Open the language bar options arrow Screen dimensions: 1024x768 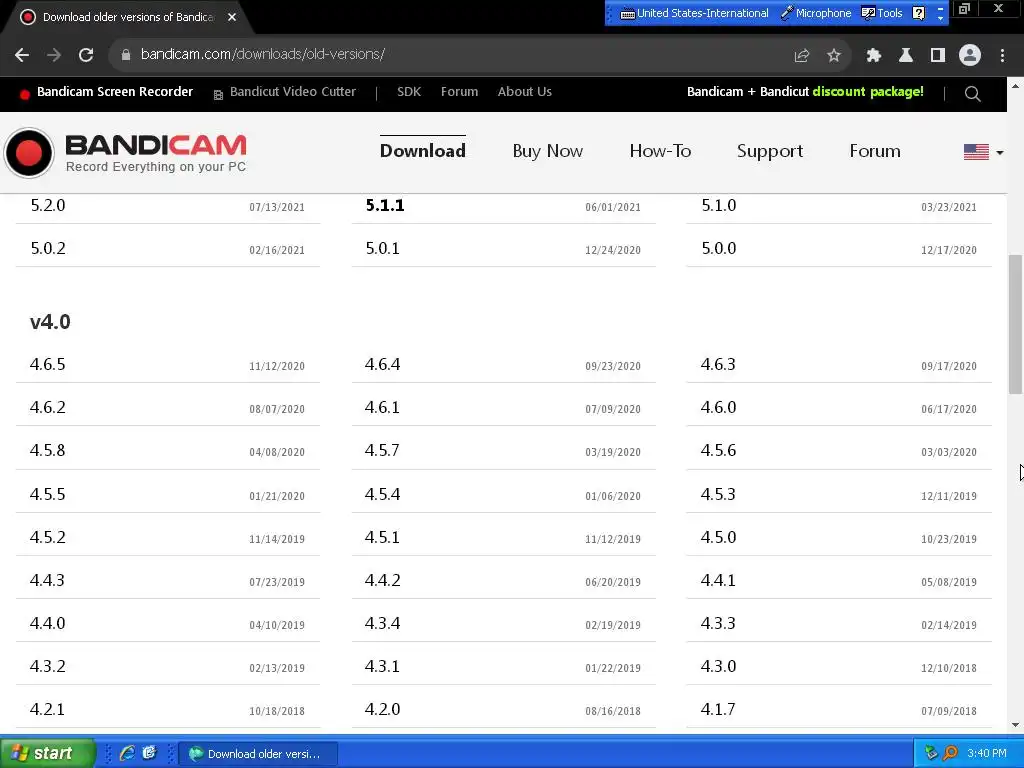[x=940, y=18]
